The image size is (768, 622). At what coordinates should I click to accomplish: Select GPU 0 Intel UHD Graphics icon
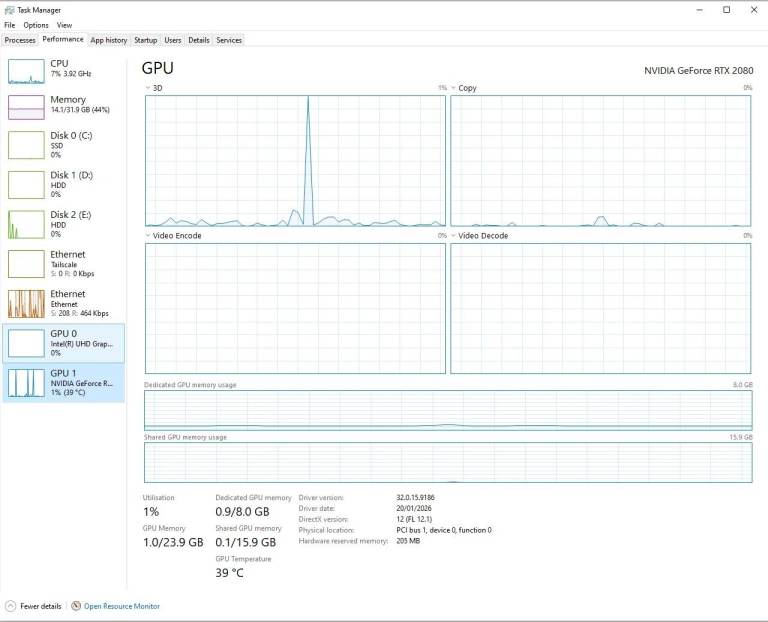point(26,343)
